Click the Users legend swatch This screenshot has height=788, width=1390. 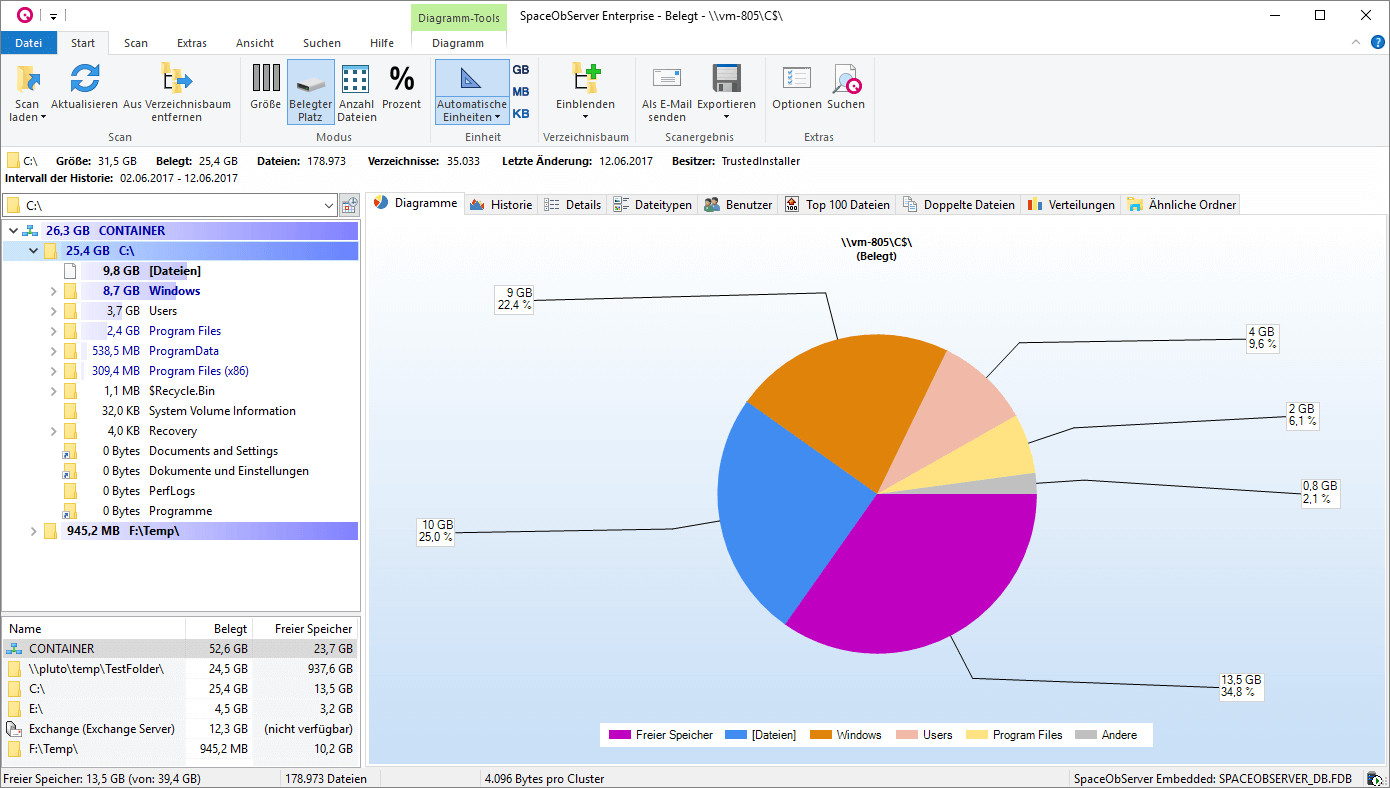[907, 735]
